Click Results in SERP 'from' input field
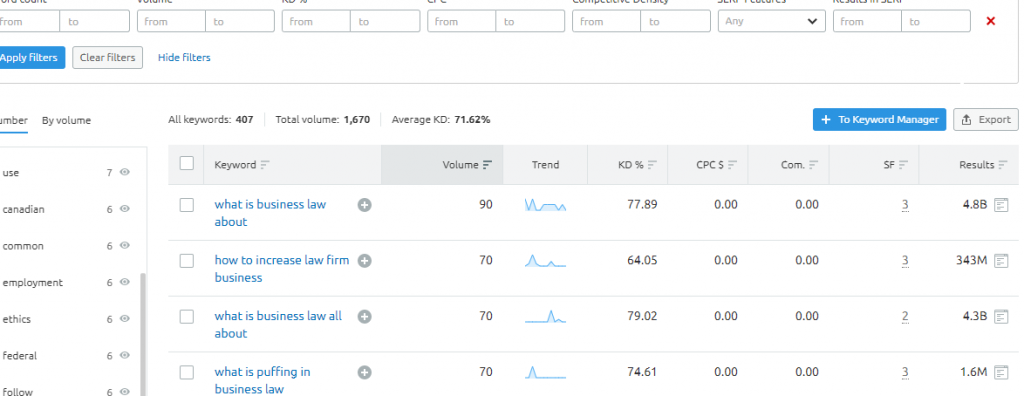 point(867,21)
